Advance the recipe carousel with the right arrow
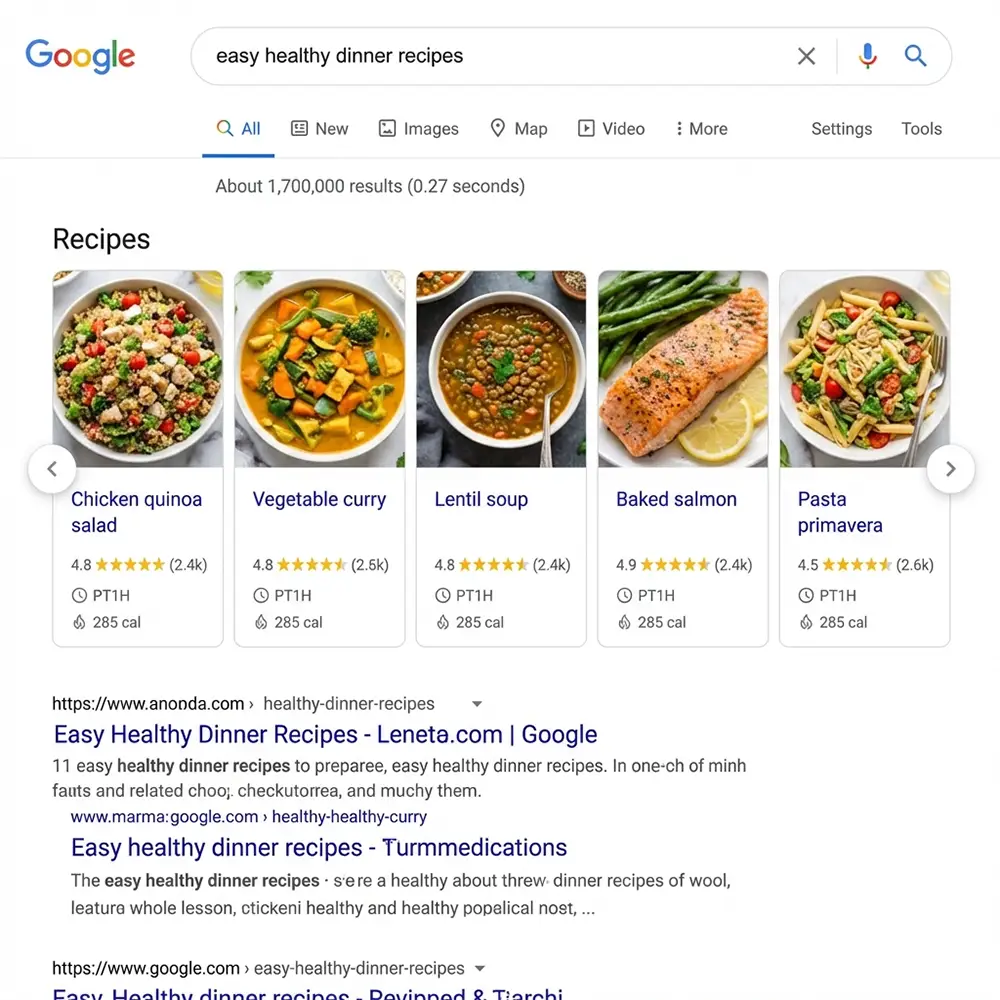 [x=950, y=468]
